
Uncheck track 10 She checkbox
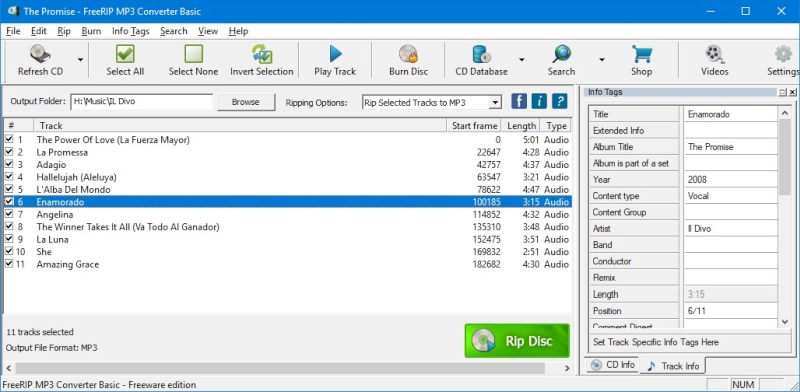click(x=9, y=252)
